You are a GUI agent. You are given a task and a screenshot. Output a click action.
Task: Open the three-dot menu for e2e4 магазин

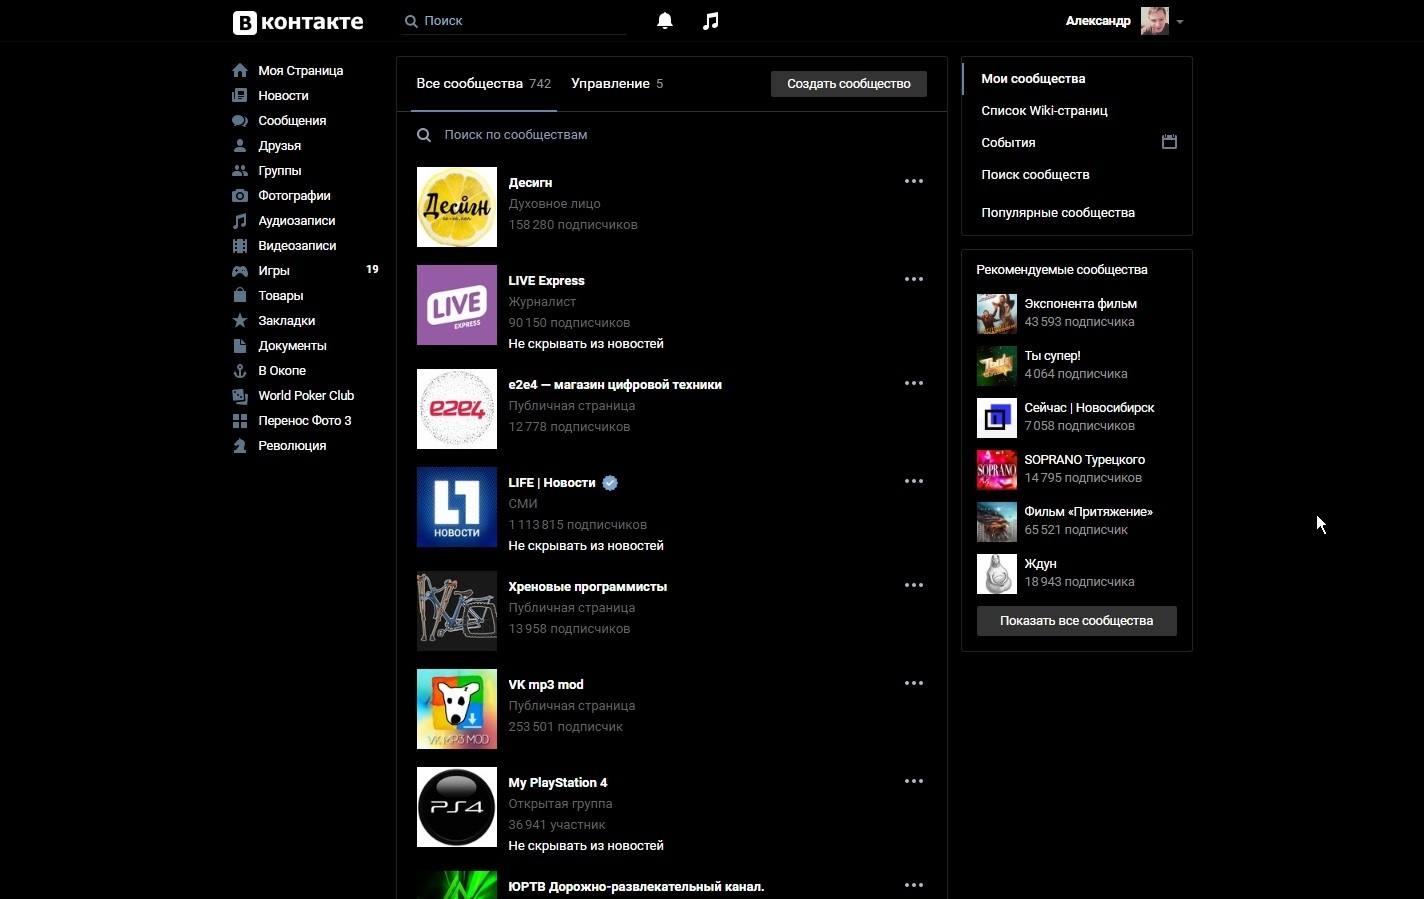914,383
